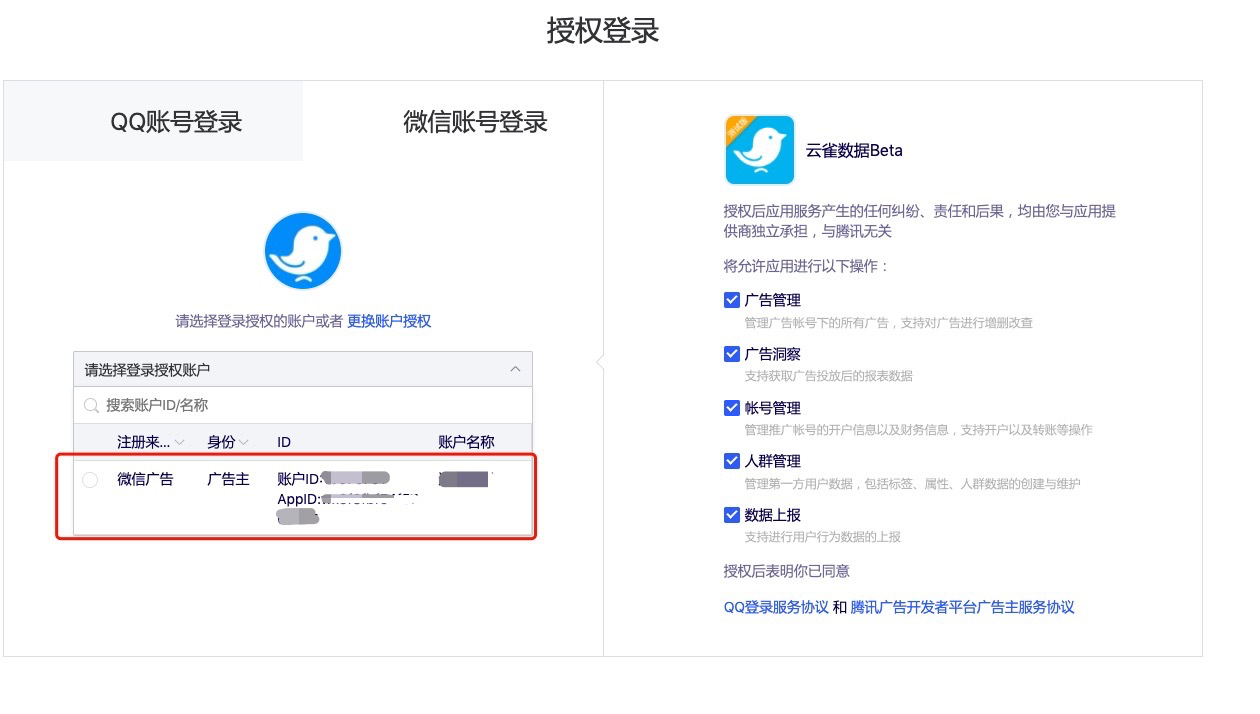Focus the 搜索账户ID/名称 search field

(x=303, y=405)
